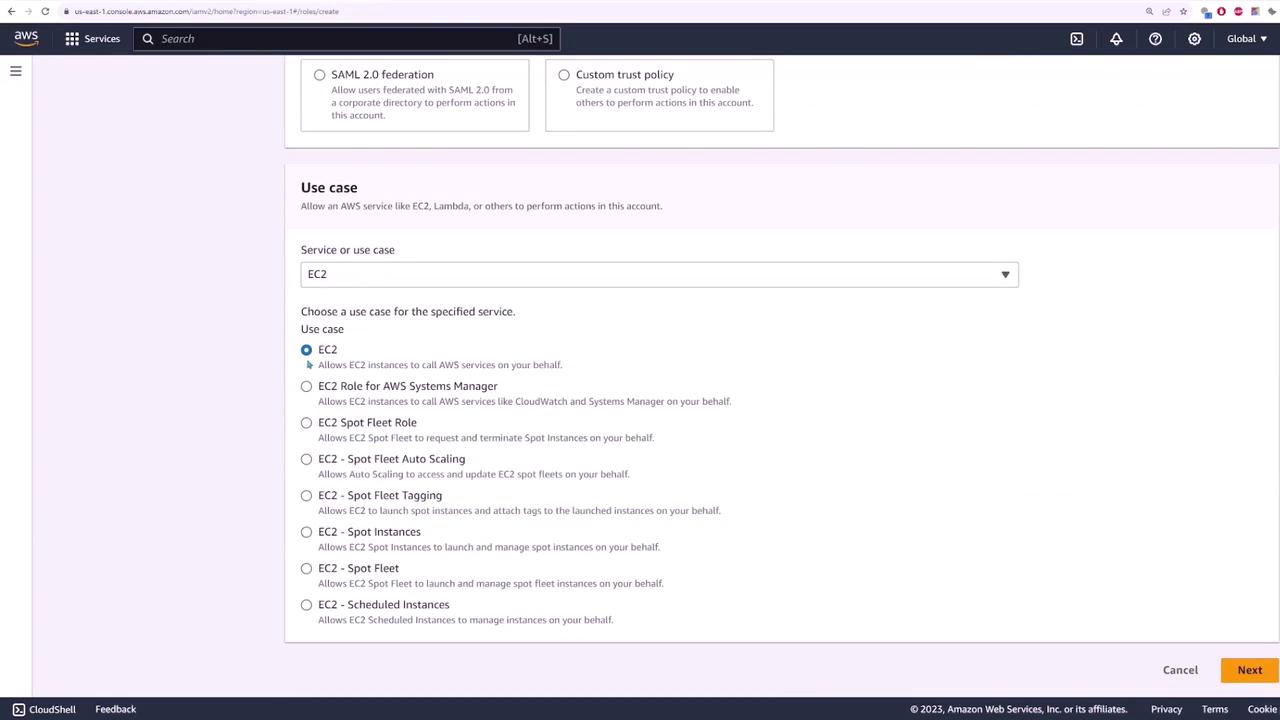Screen dimensions: 1280x720
Task: Open CloudShell from the top navigation bar
Action: coord(1077,39)
